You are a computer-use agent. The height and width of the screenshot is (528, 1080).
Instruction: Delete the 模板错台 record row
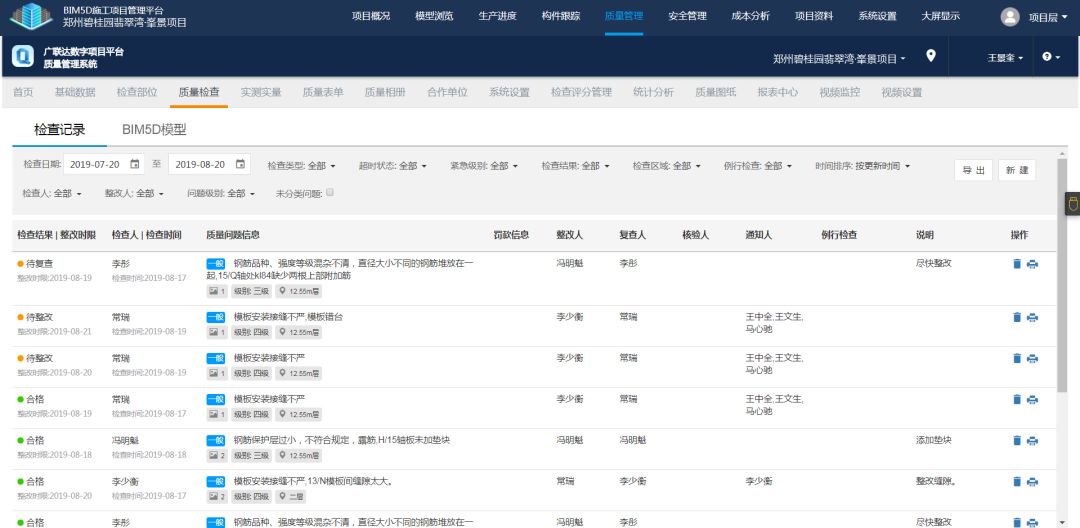(x=1017, y=317)
